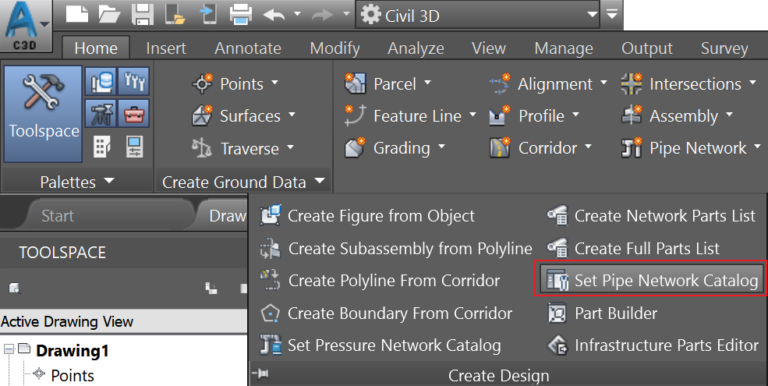Screen dimensions: 768x386
Task: Click the building-shaped icon in Palettes
Action: tap(101, 146)
